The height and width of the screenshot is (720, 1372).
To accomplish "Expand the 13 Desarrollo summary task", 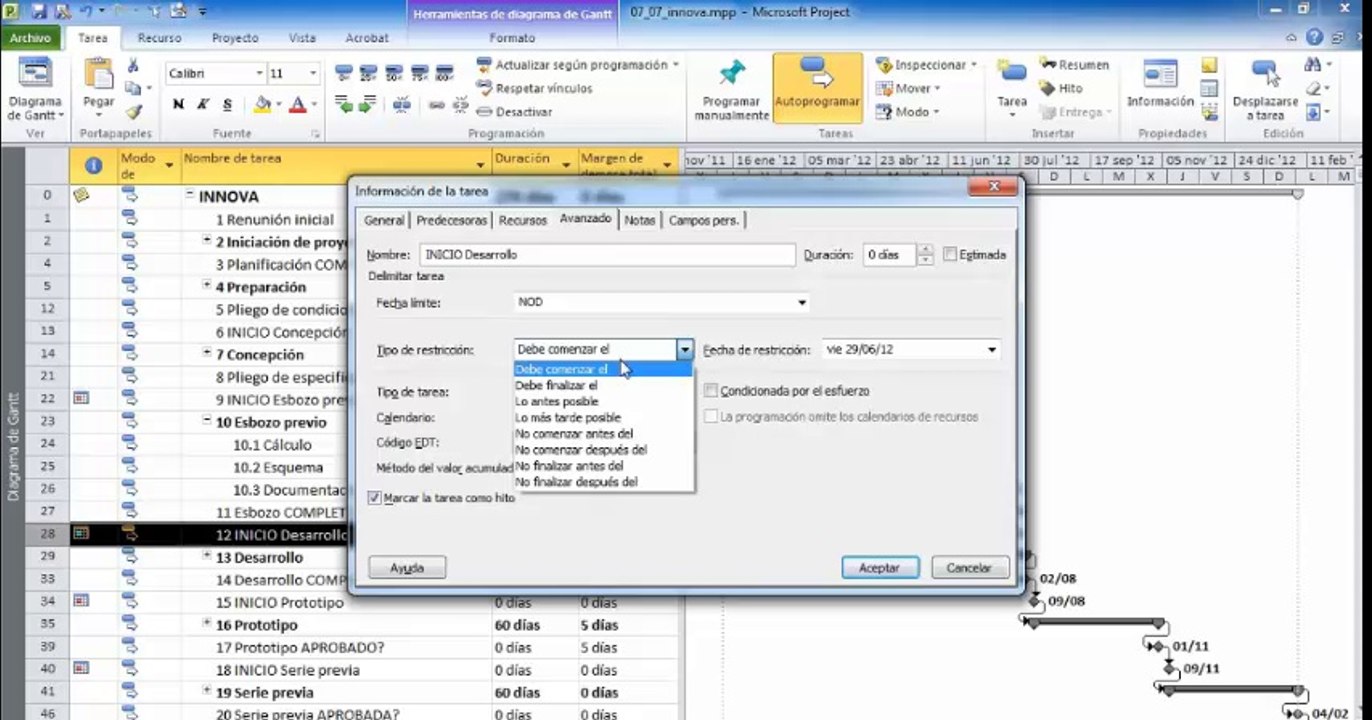I will pos(207,557).
